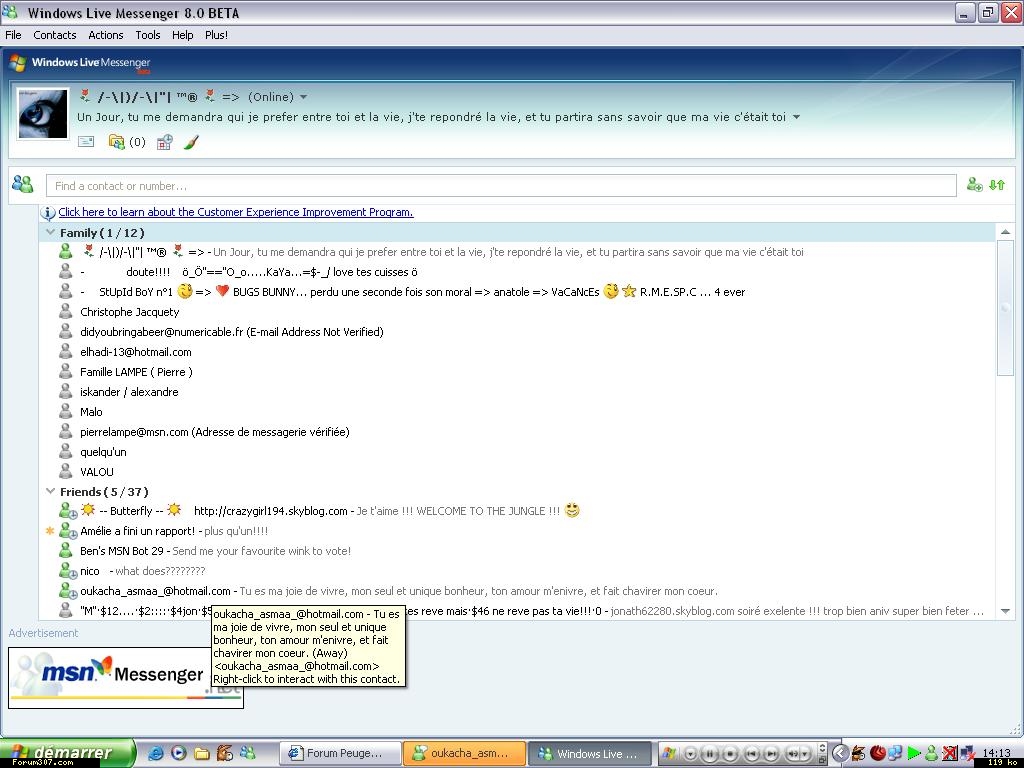Click the Find a contact search field

(x=501, y=185)
